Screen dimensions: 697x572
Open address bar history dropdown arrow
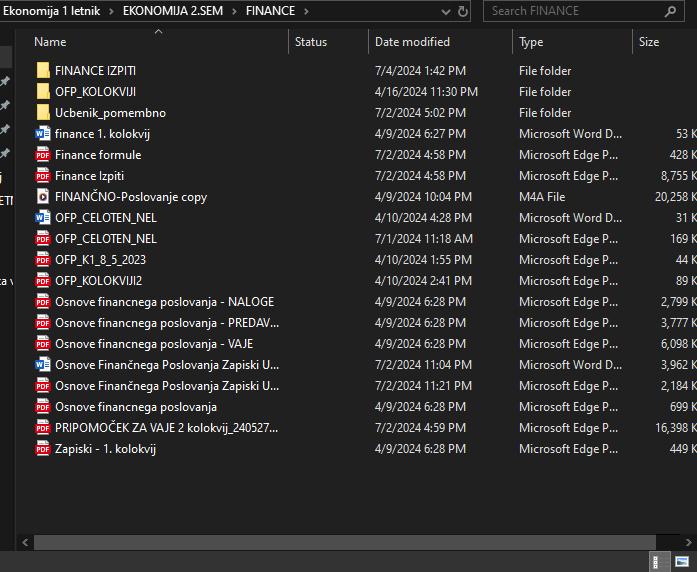[x=444, y=11]
